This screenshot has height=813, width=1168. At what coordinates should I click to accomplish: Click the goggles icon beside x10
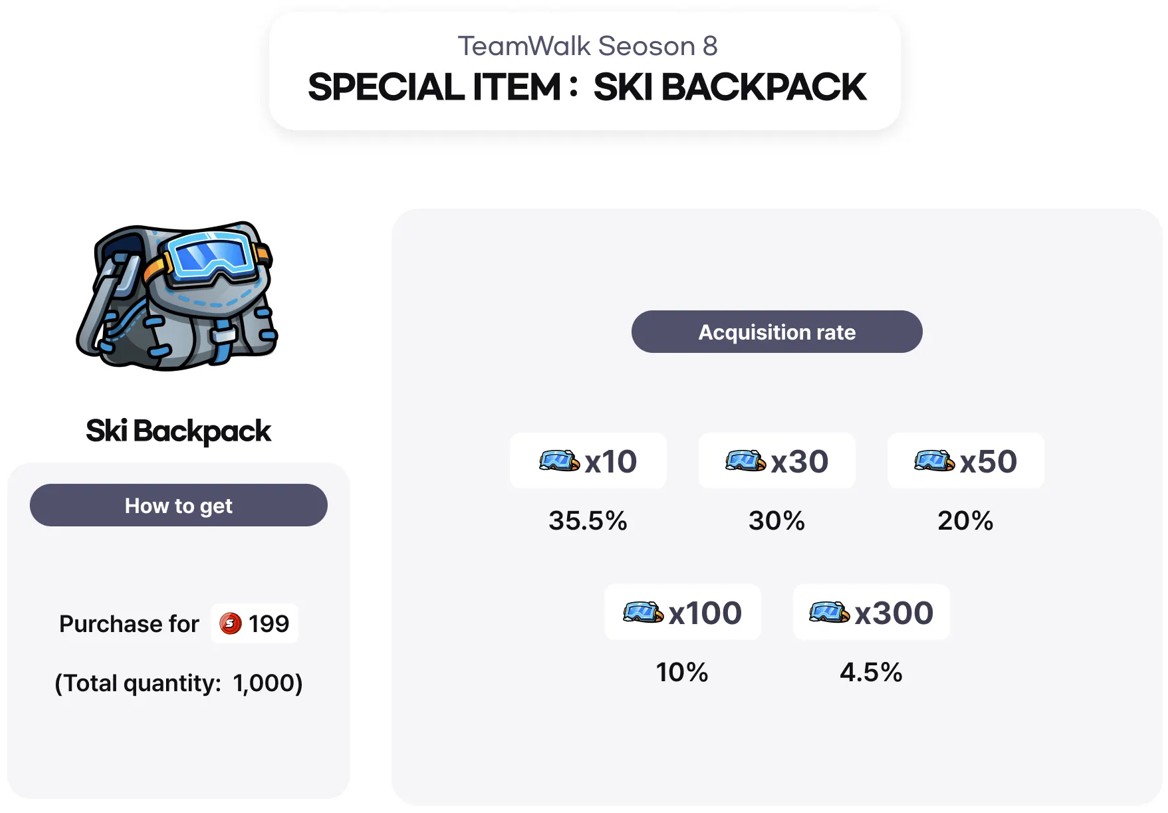coord(558,461)
